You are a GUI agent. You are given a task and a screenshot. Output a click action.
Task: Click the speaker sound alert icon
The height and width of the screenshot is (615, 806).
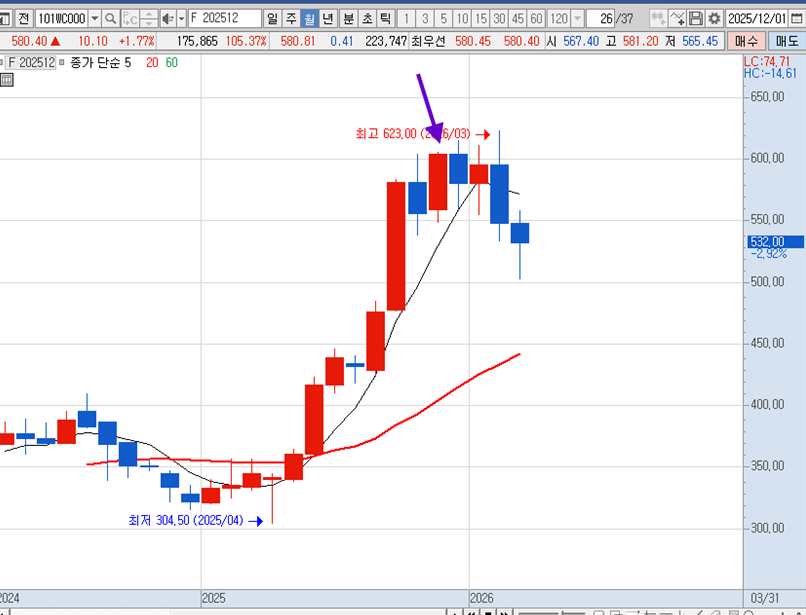(x=167, y=19)
